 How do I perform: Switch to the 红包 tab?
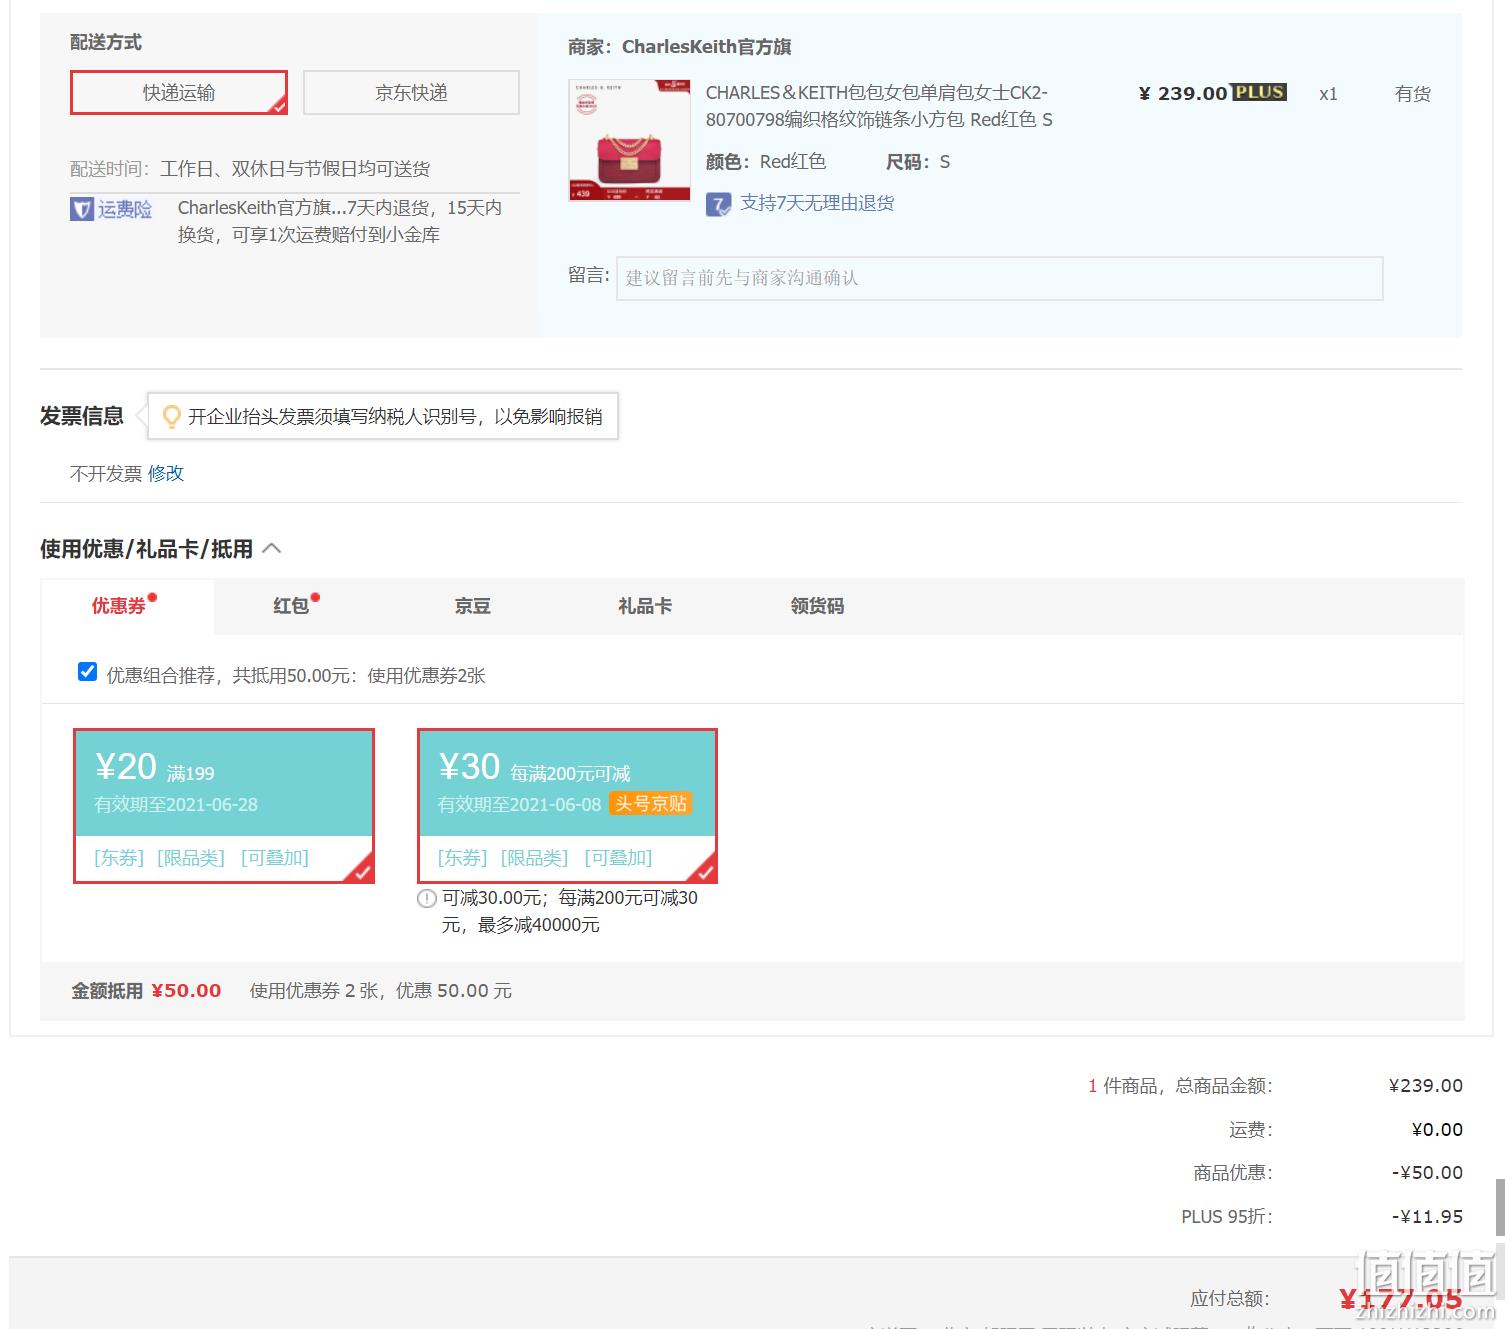point(291,606)
